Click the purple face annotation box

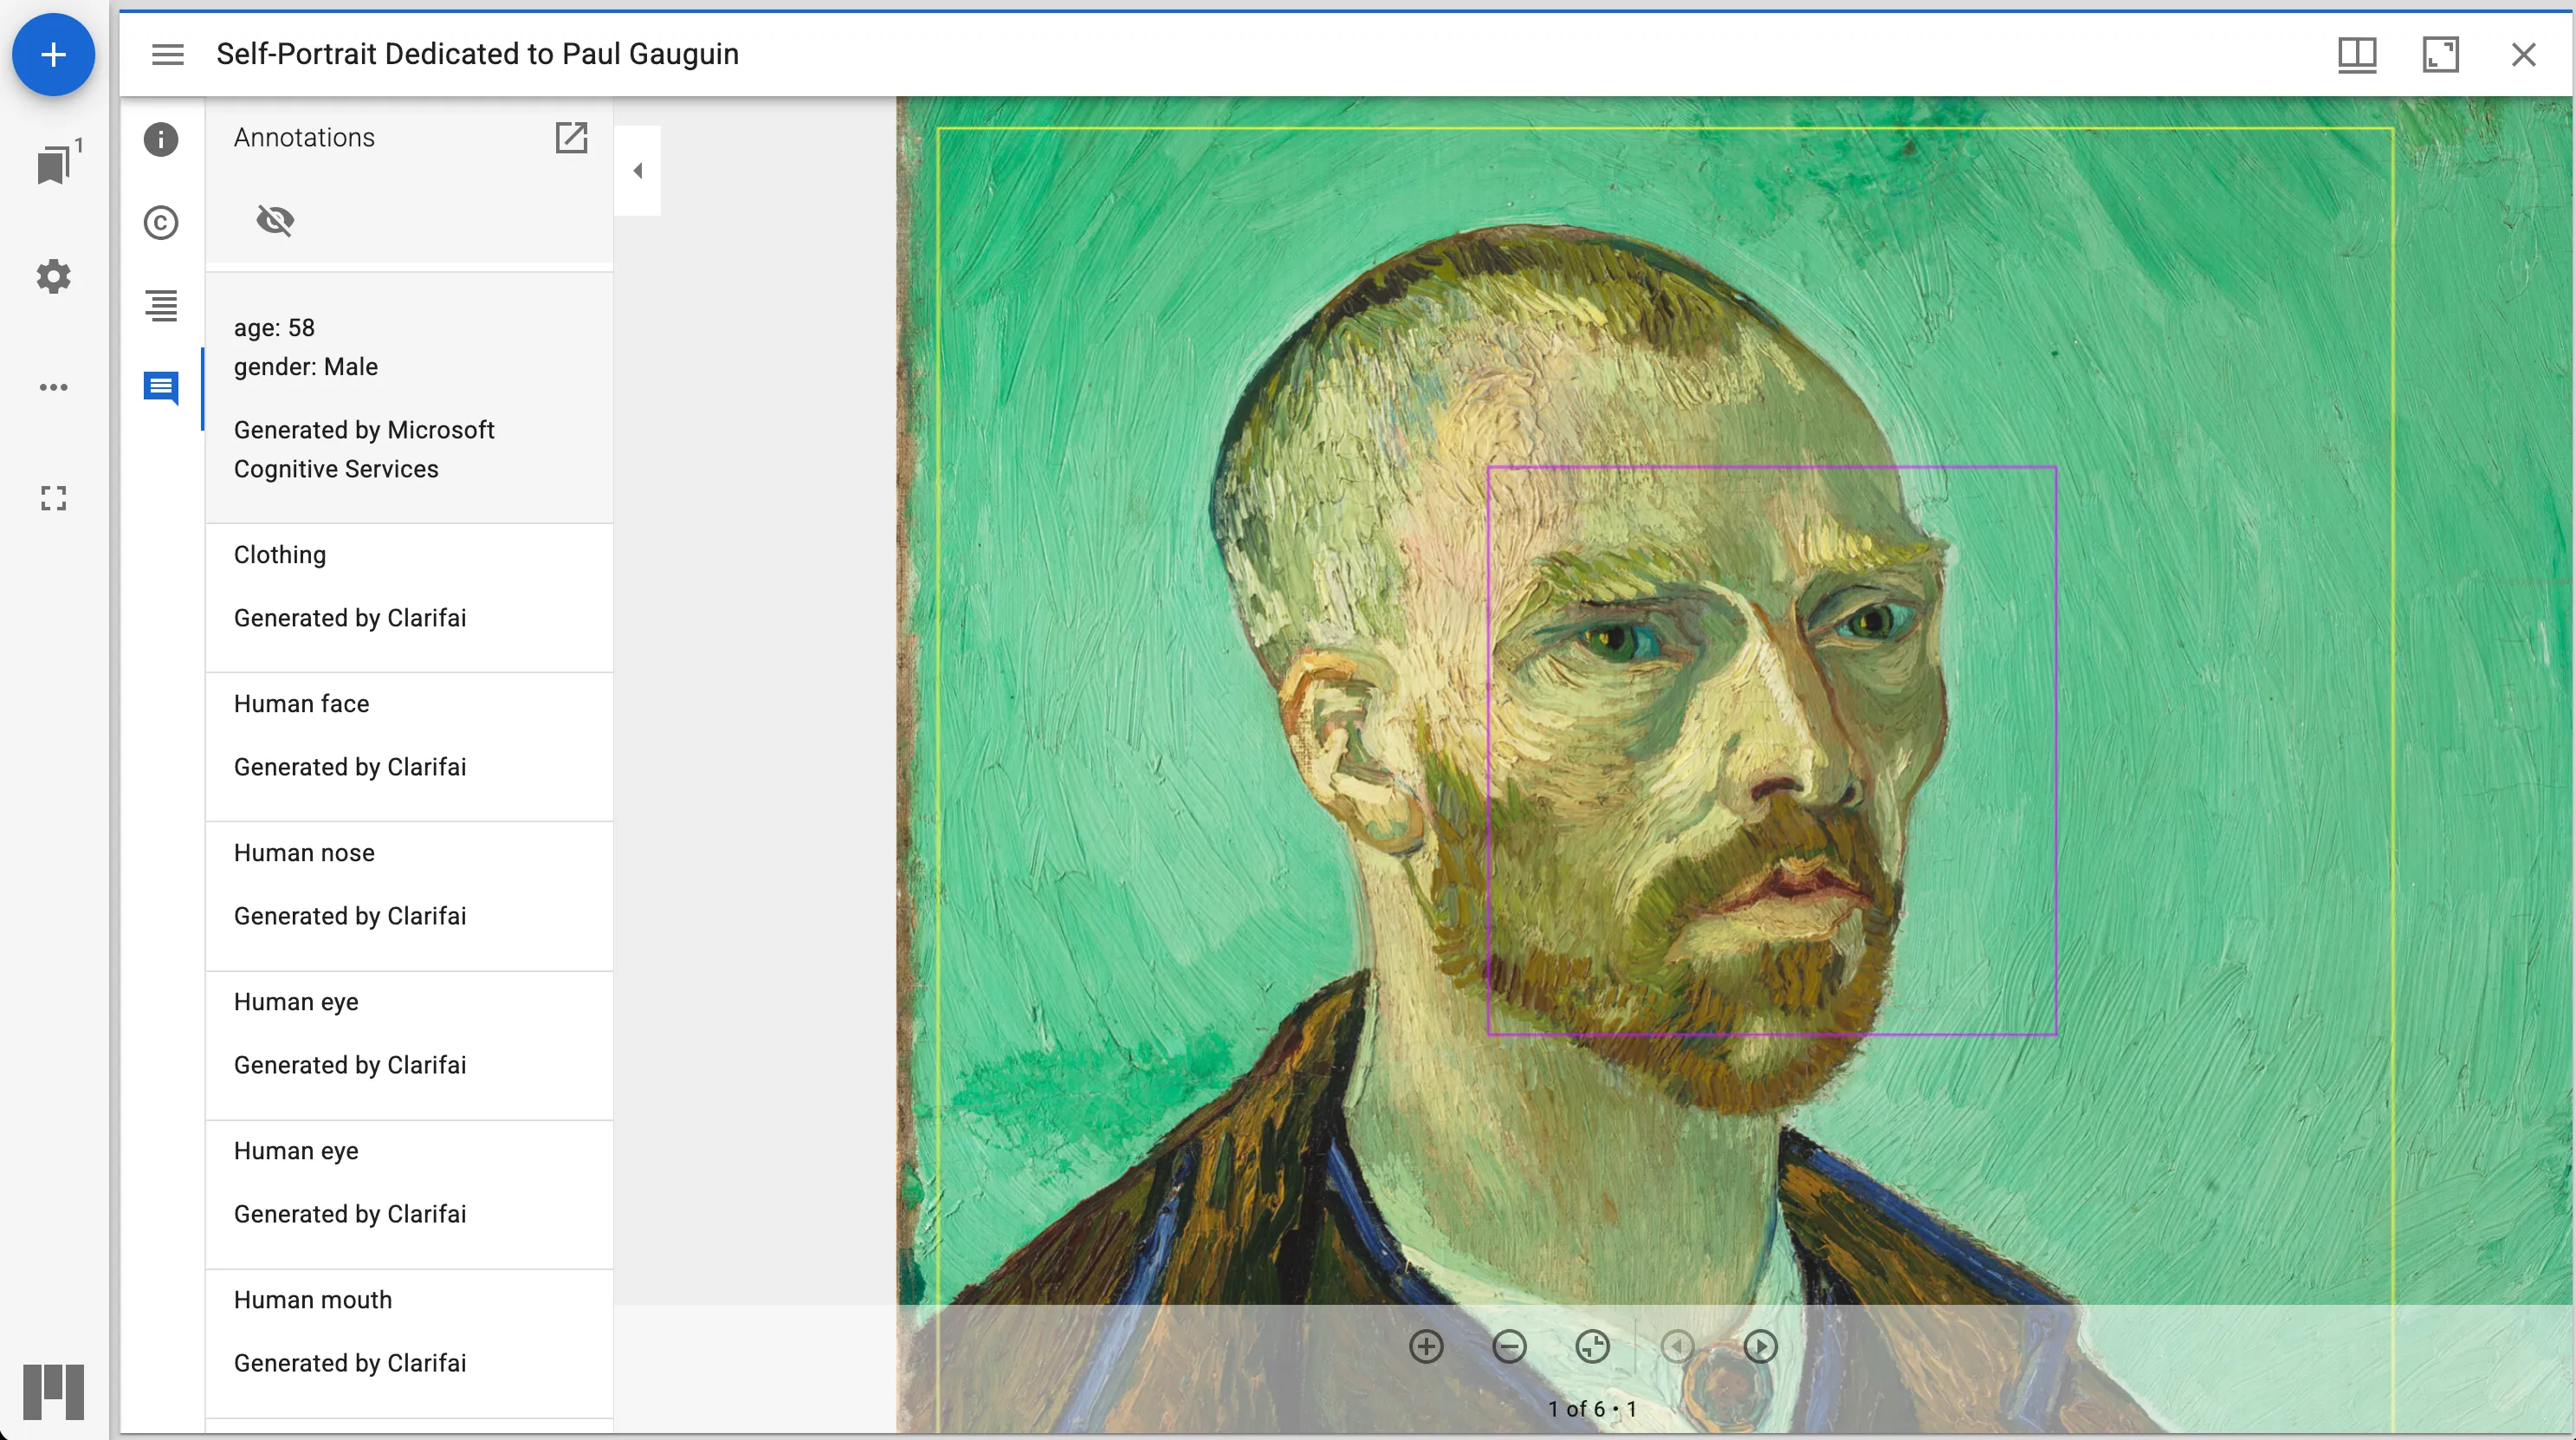1771,750
